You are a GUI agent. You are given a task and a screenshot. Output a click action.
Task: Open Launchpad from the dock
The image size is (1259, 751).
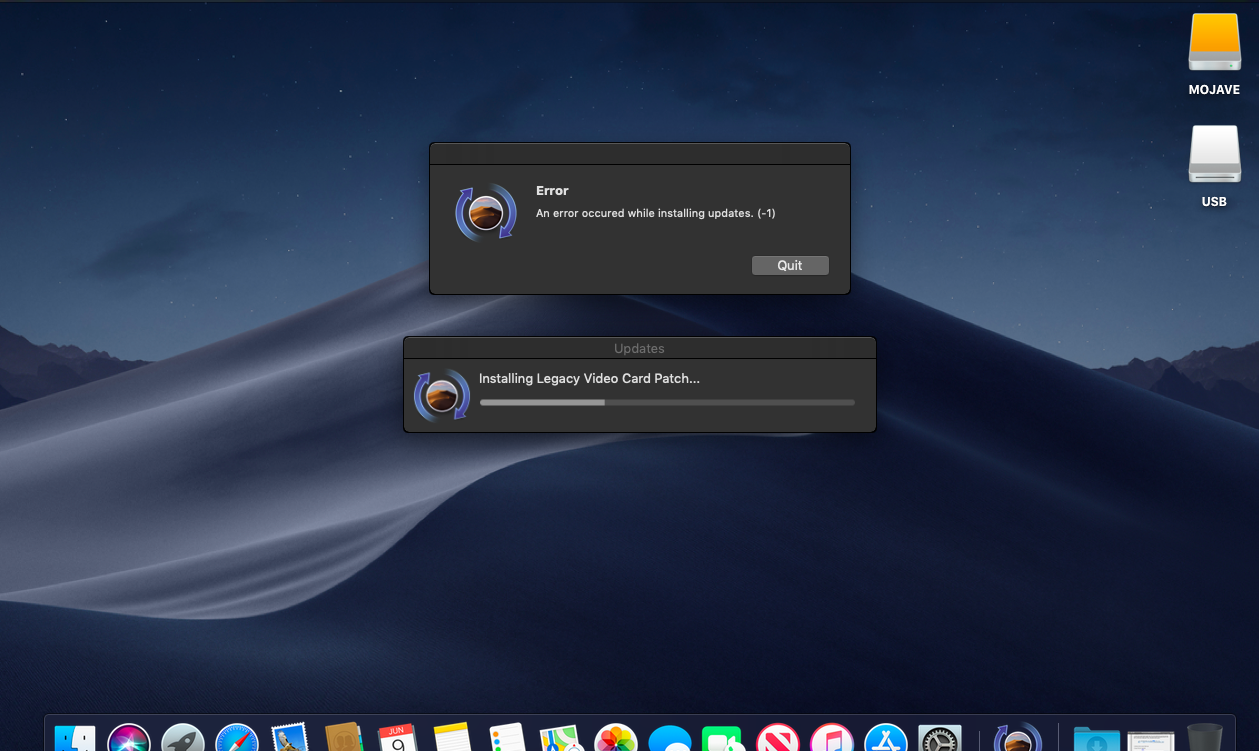click(183, 738)
